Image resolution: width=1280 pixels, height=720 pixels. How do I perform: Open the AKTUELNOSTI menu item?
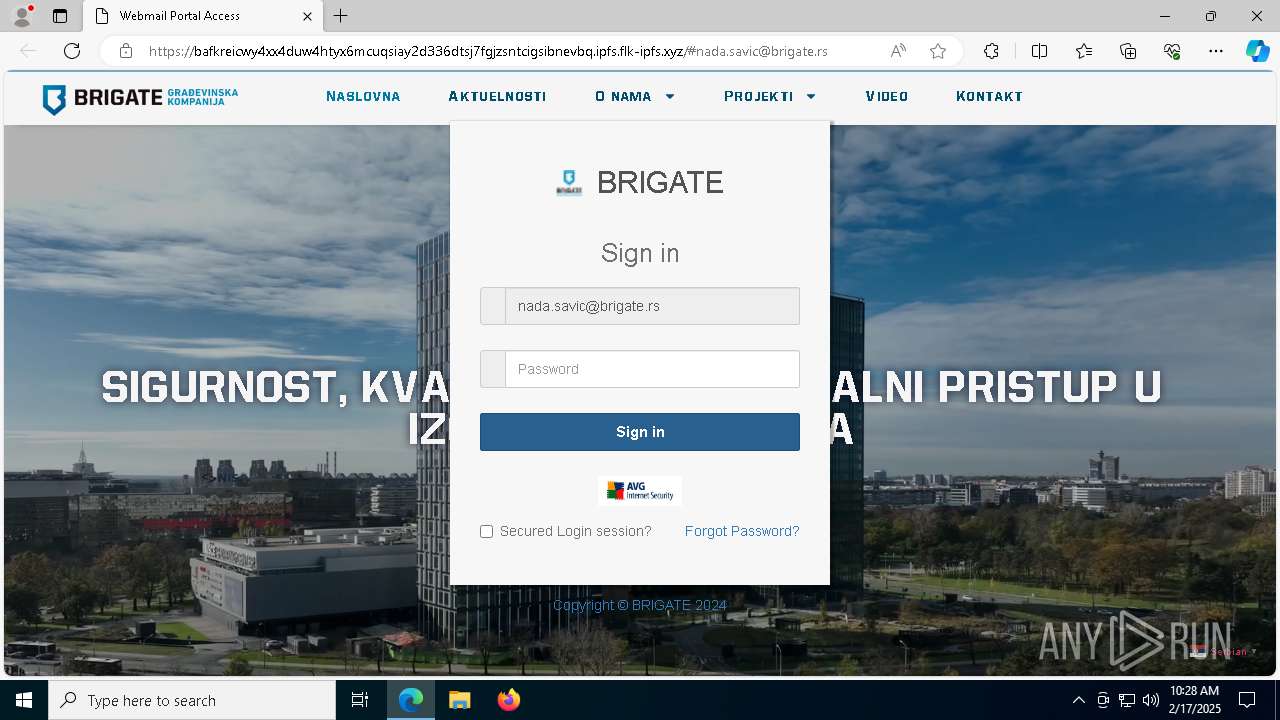tap(497, 97)
